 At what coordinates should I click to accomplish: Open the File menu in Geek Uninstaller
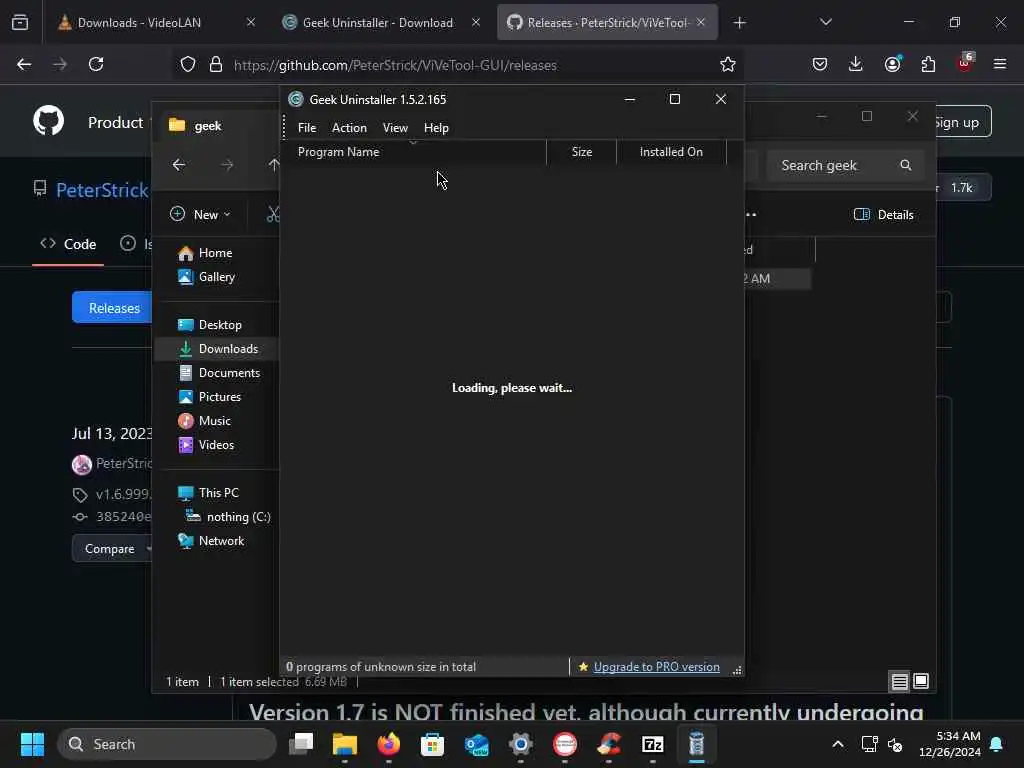click(306, 128)
